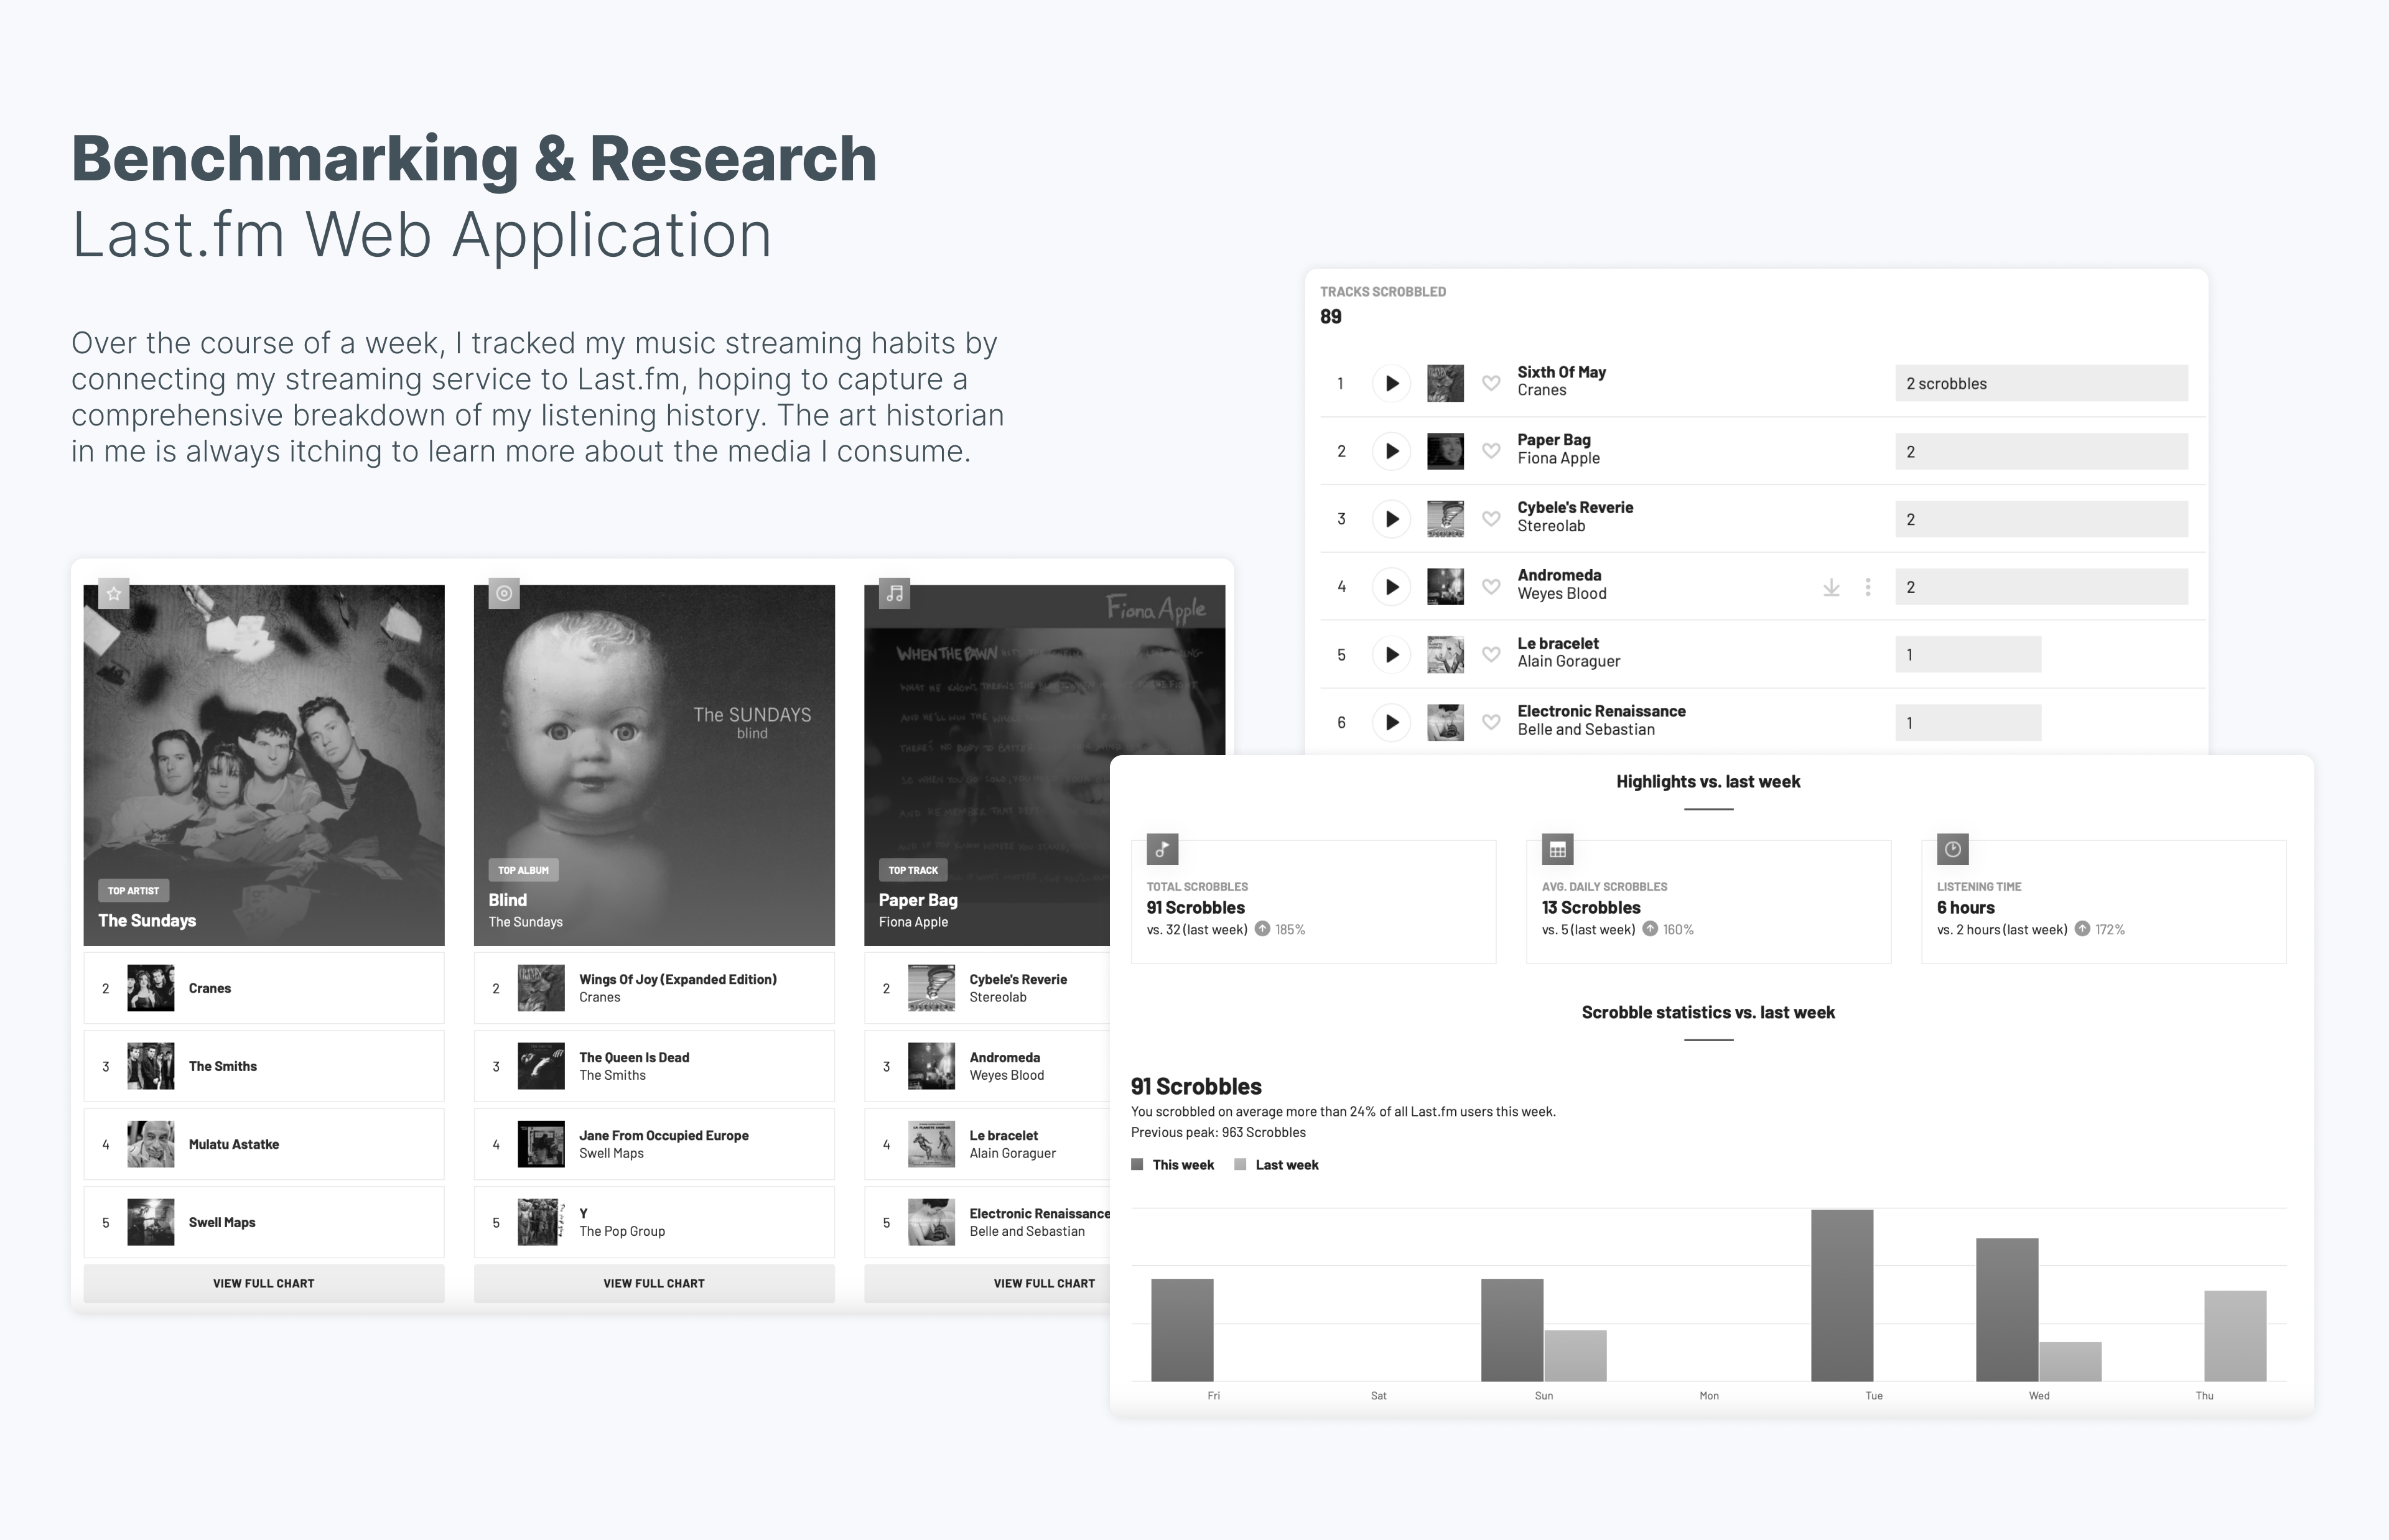Select Mulatu Astatke artist thumbnail
Image resolution: width=2389 pixels, height=1540 pixels.
[x=151, y=1144]
